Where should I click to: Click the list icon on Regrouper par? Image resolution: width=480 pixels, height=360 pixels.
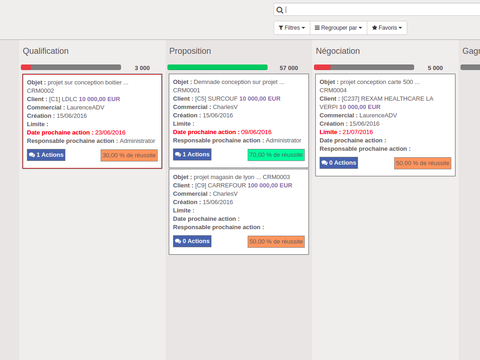pos(317,28)
